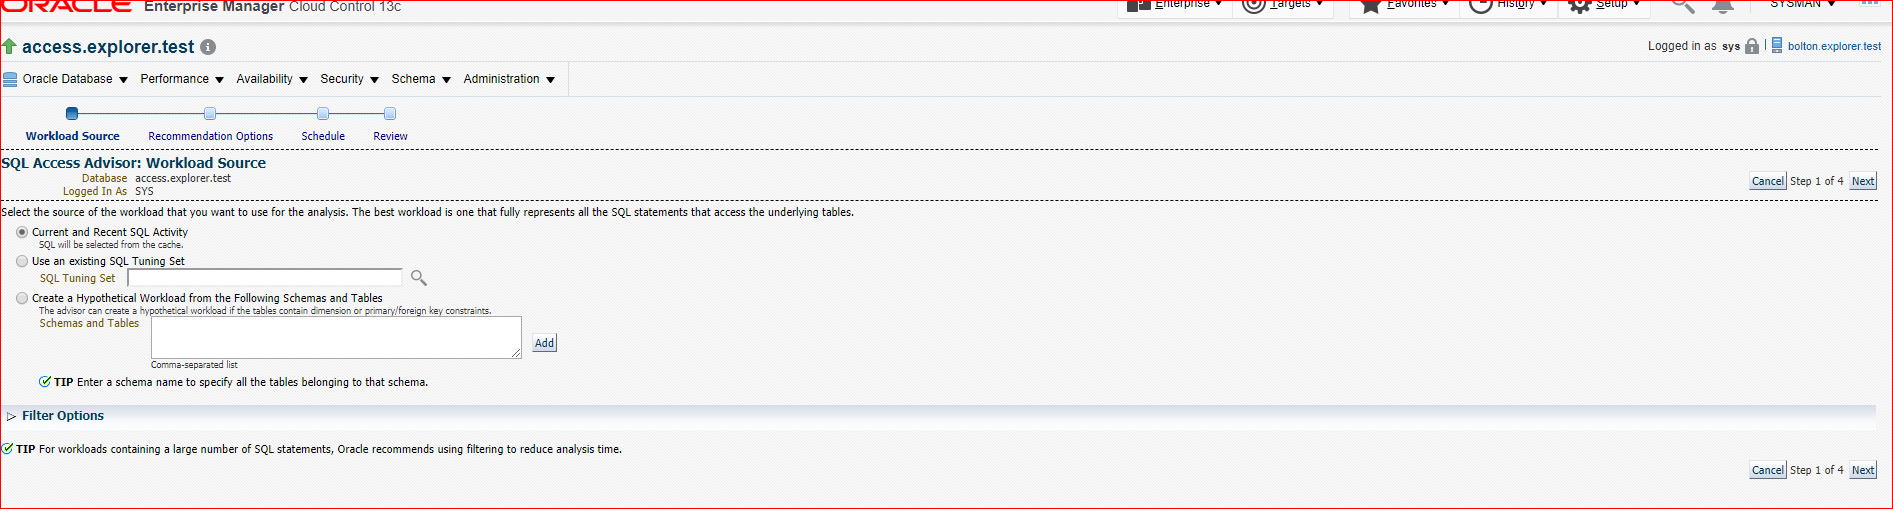Open the Setup gear menu
Viewport: 1893px width, 509px height.
(1604, 5)
